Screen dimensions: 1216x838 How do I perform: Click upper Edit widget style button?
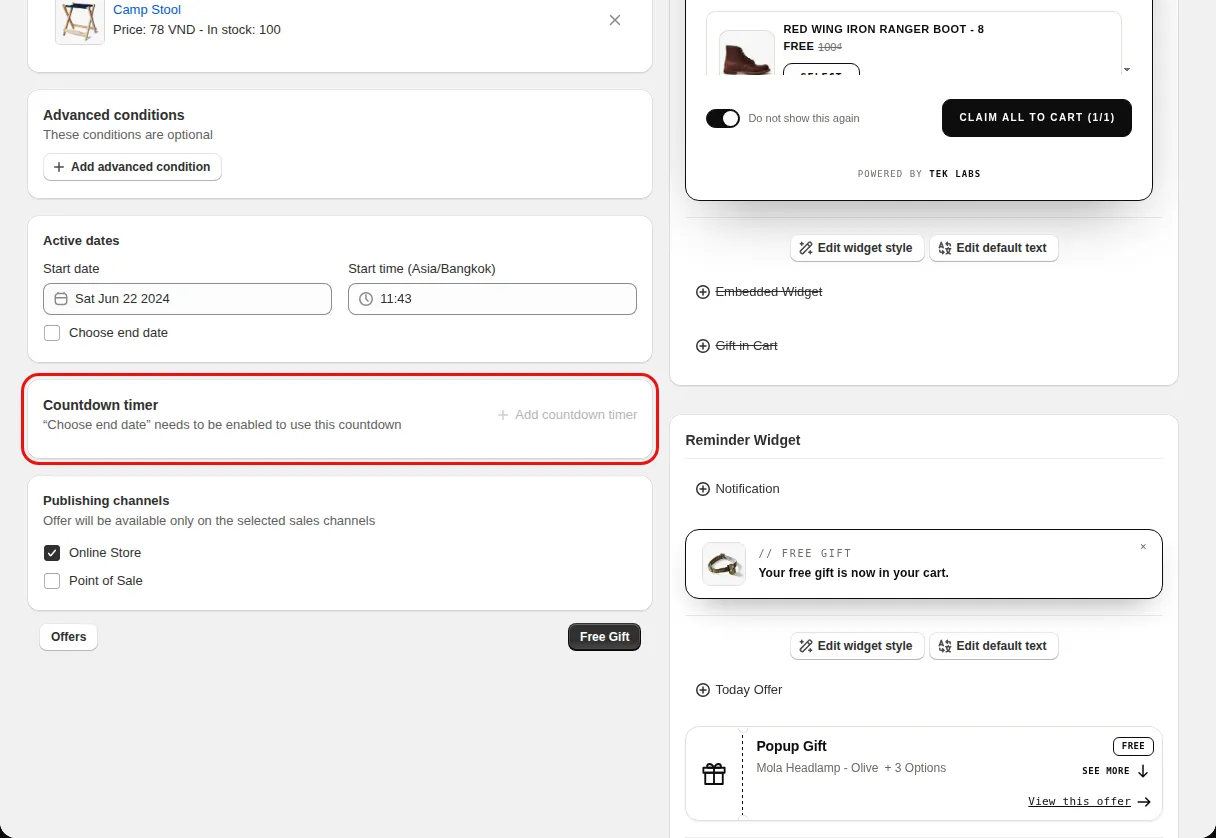click(857, 248)
